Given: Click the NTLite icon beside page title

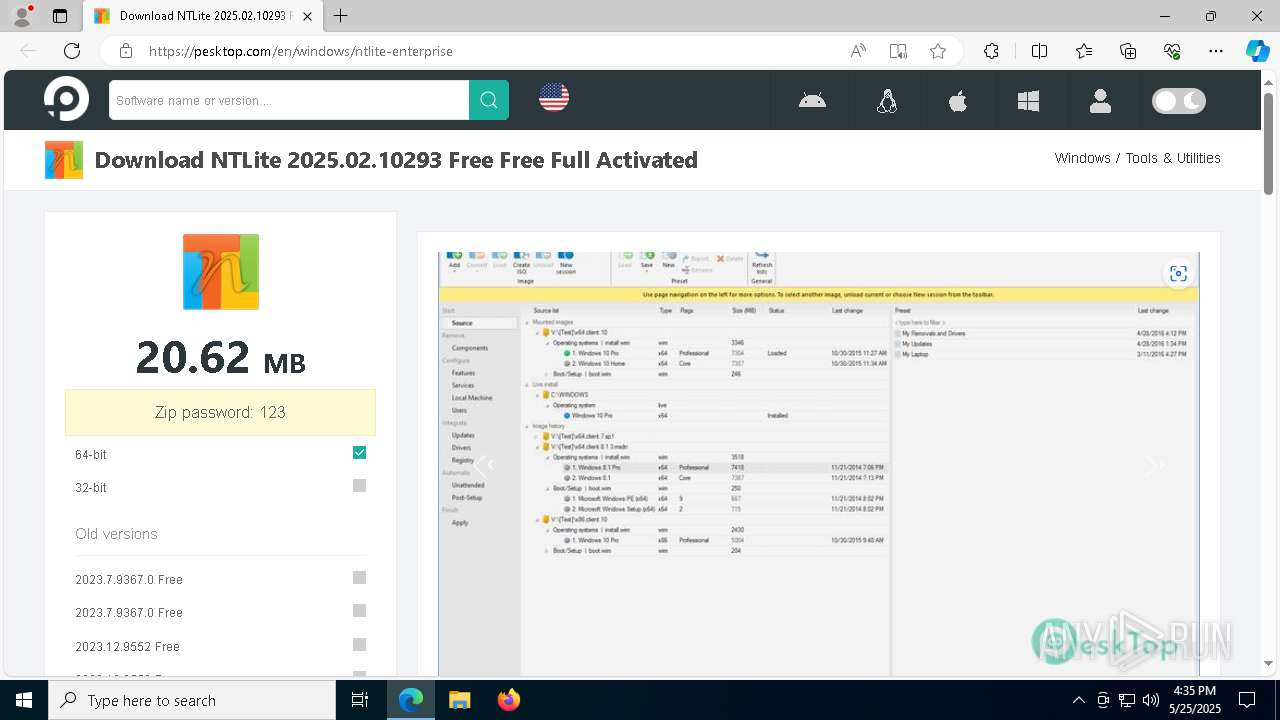Looking at the screenshot, I should [64, 160].
